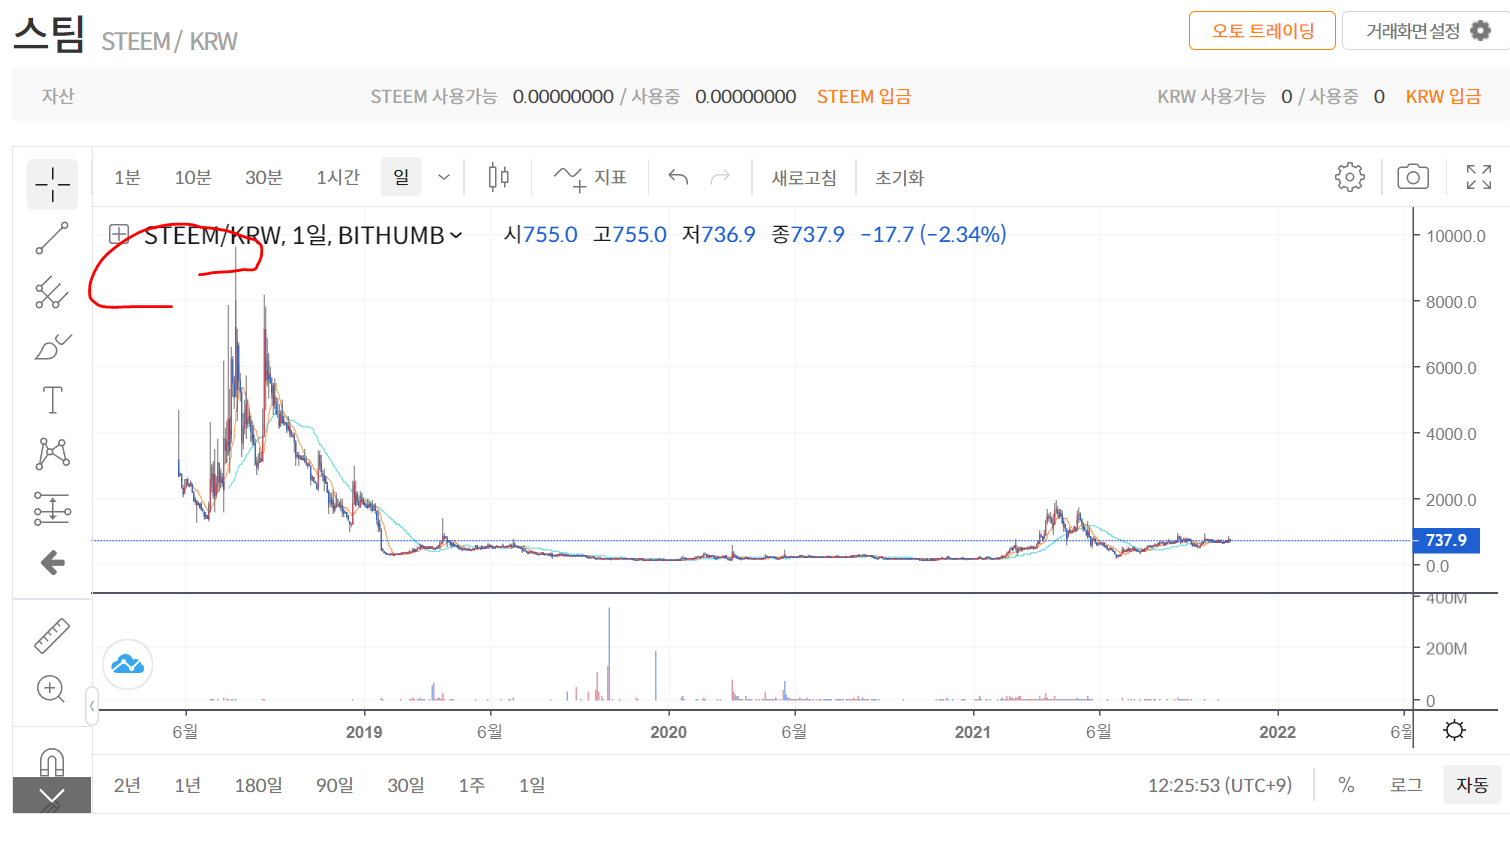Click the 2021 time axis label

973,732
